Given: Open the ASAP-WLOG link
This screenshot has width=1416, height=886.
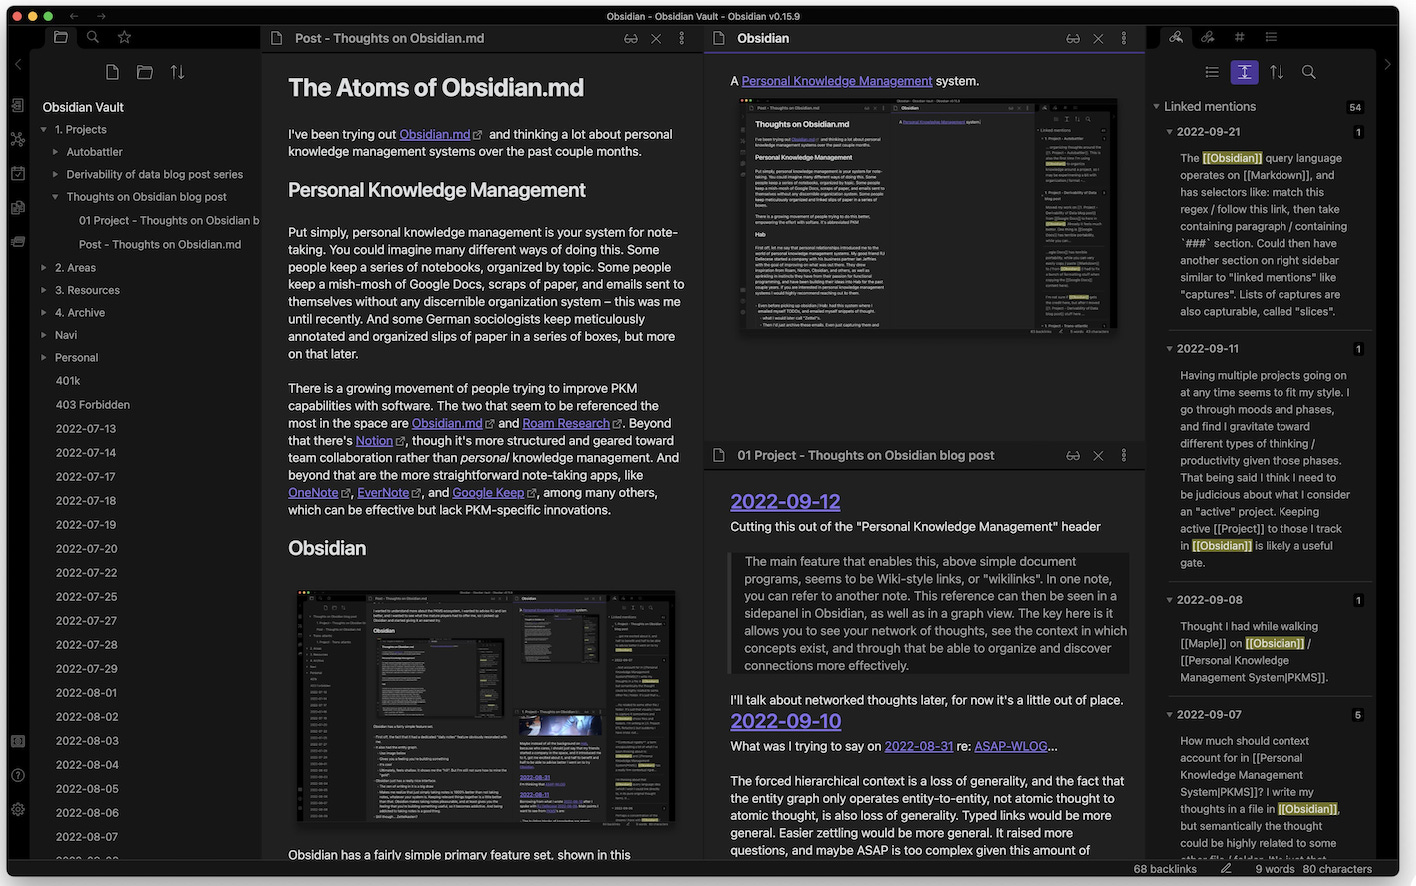Looking at the screenshot, I should tap(1010, 746).
